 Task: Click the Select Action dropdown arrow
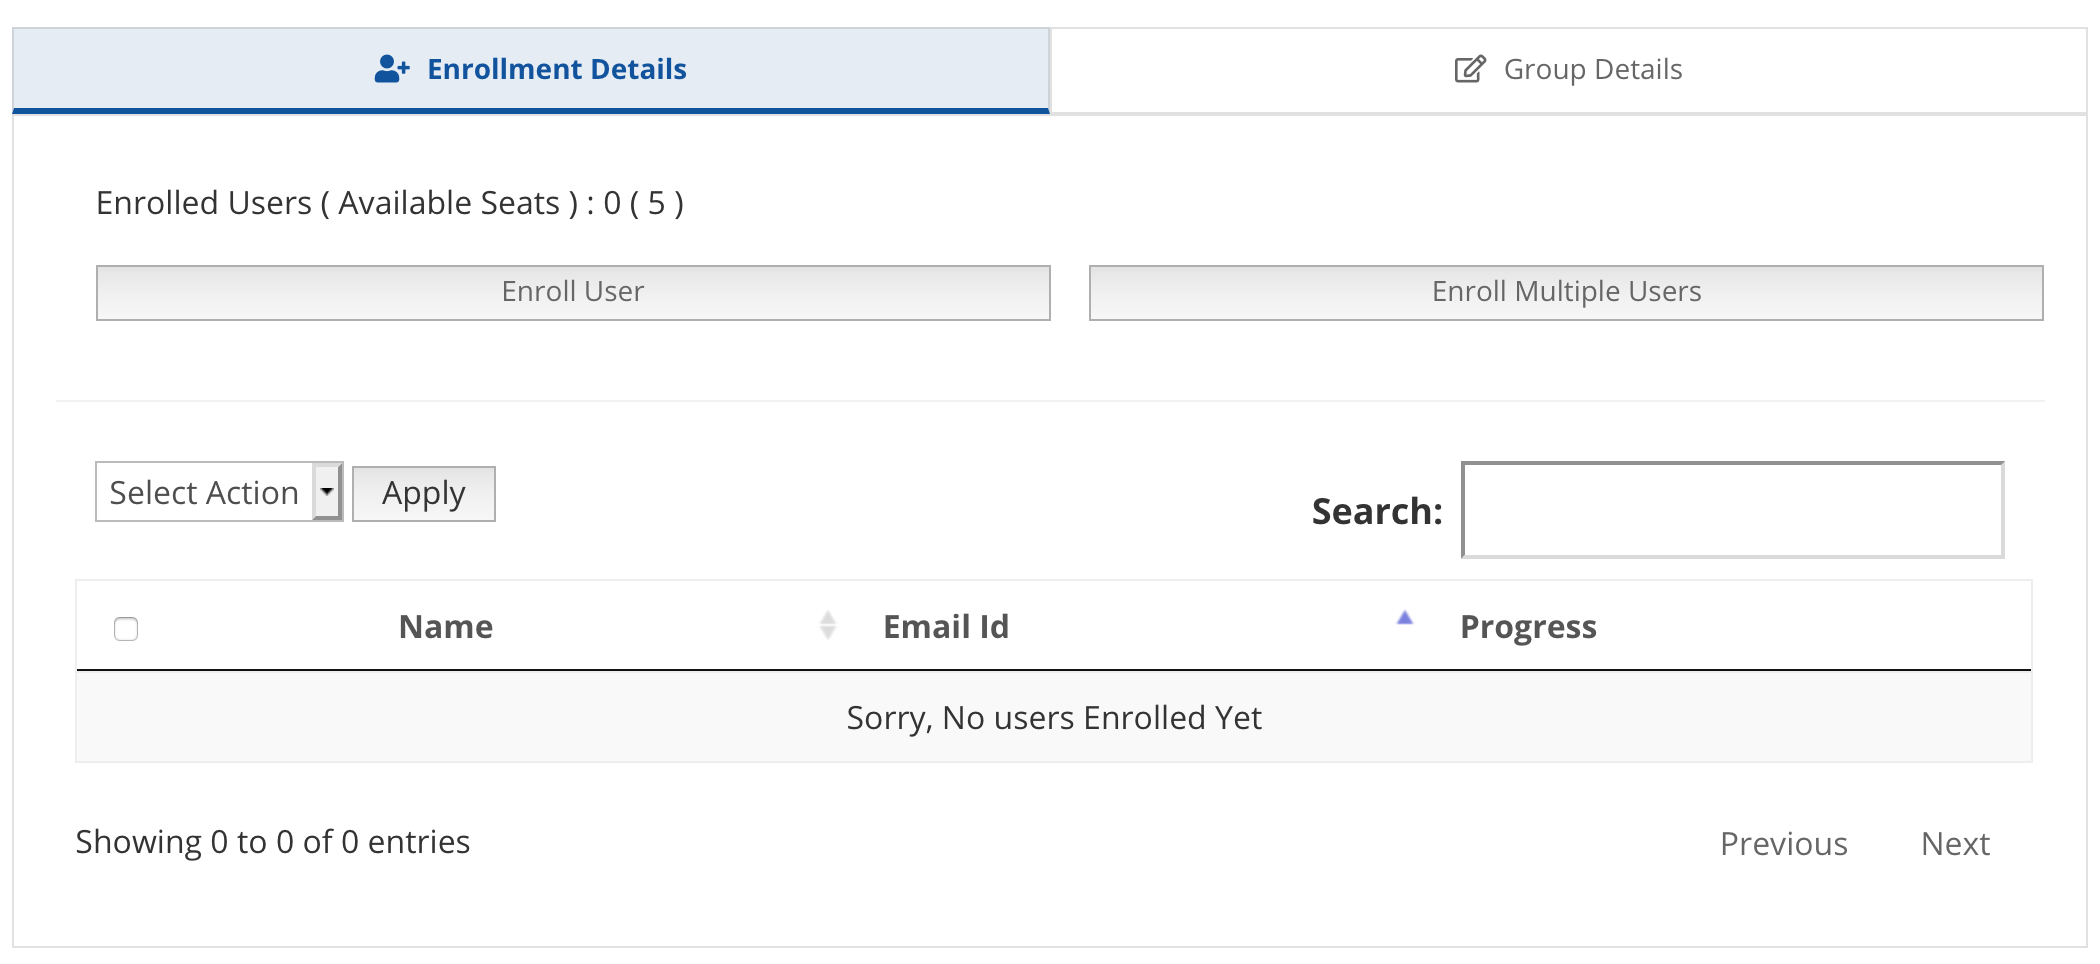[327, 492]
